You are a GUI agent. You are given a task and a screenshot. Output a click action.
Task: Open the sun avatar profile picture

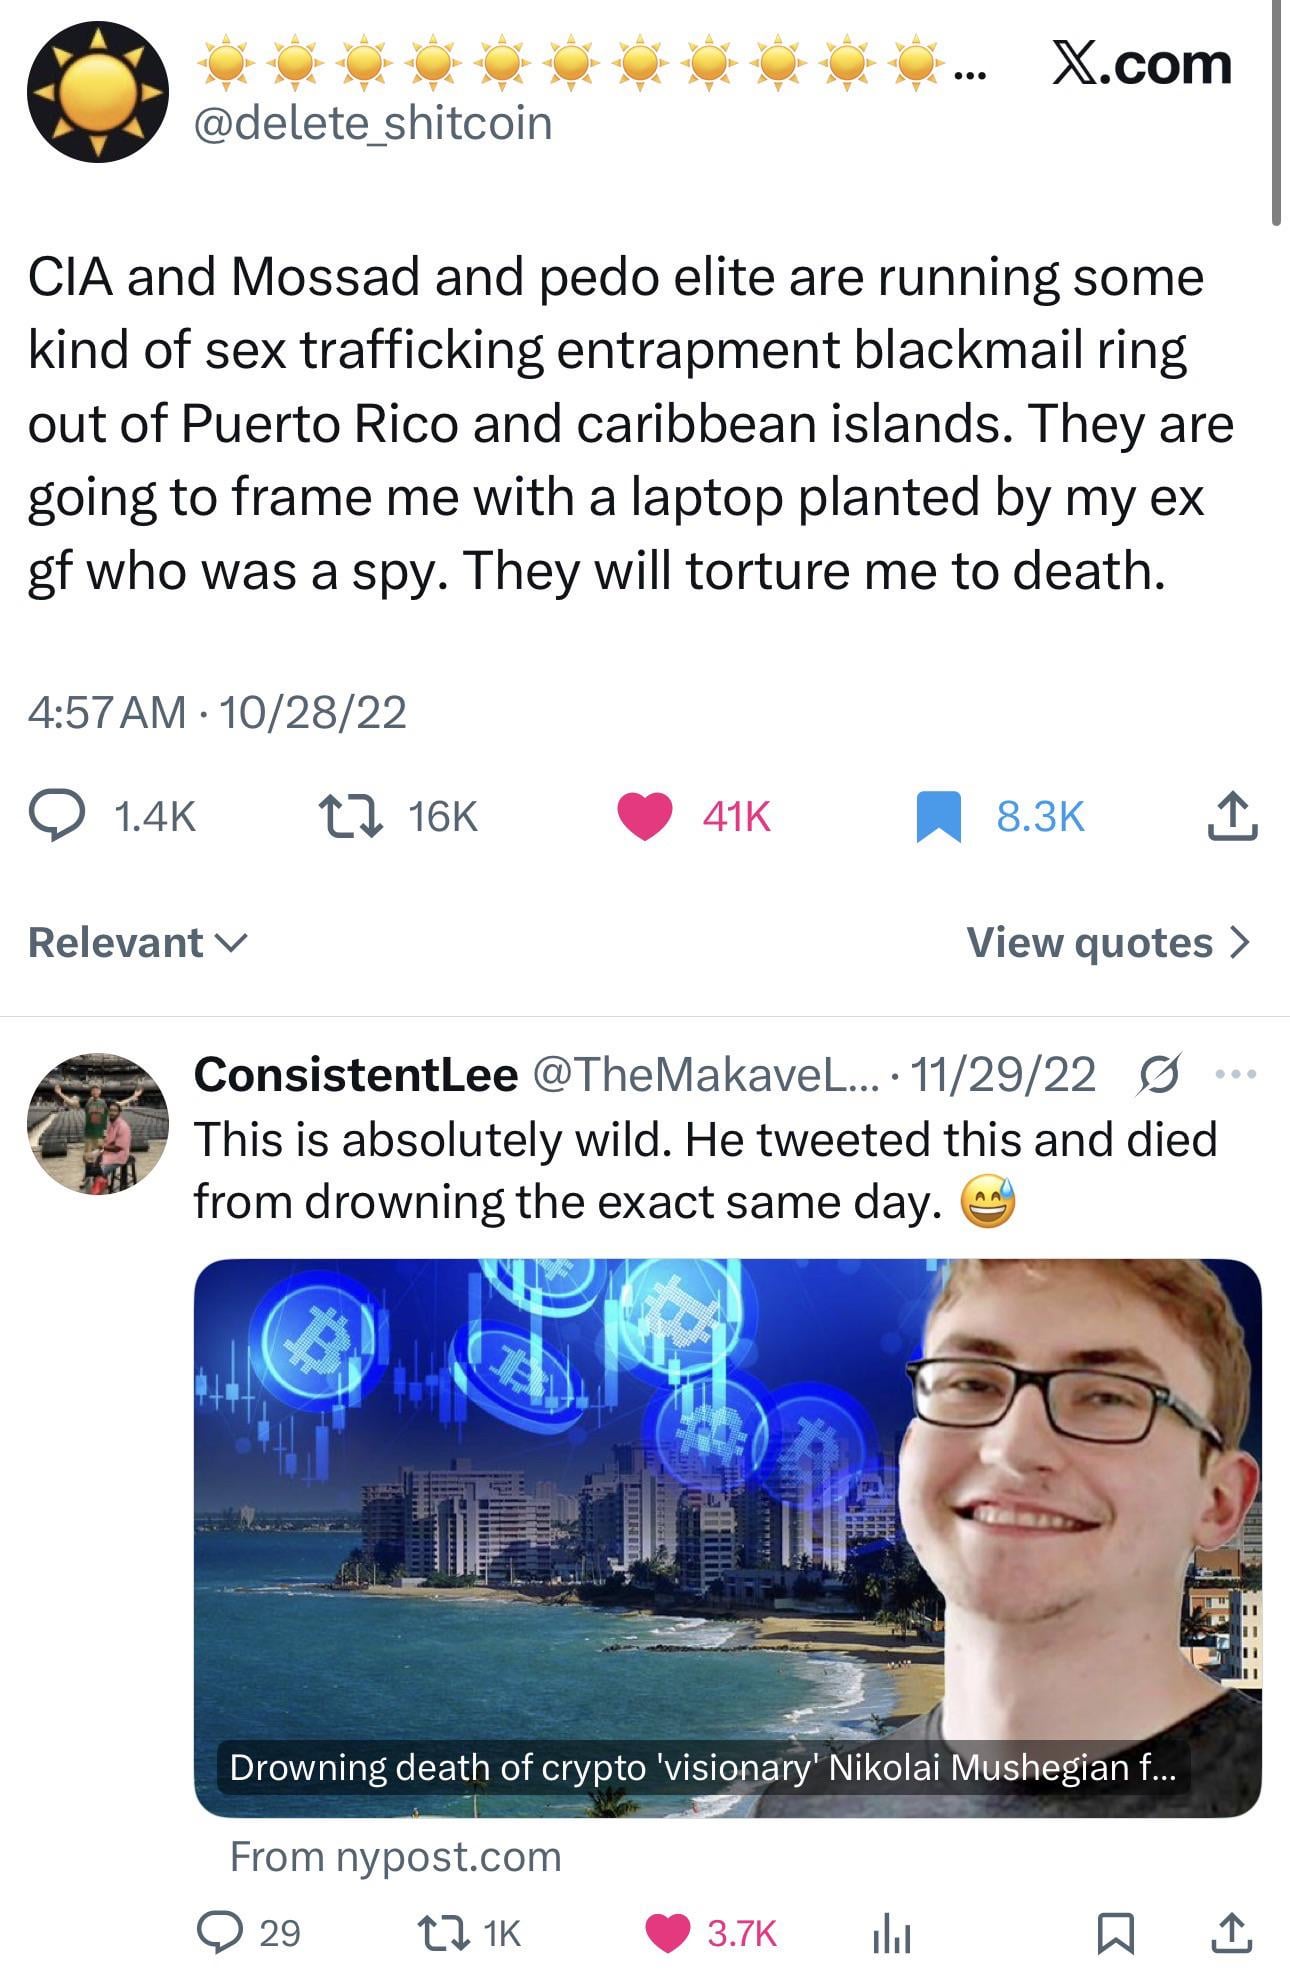click(x=97, y=92)
